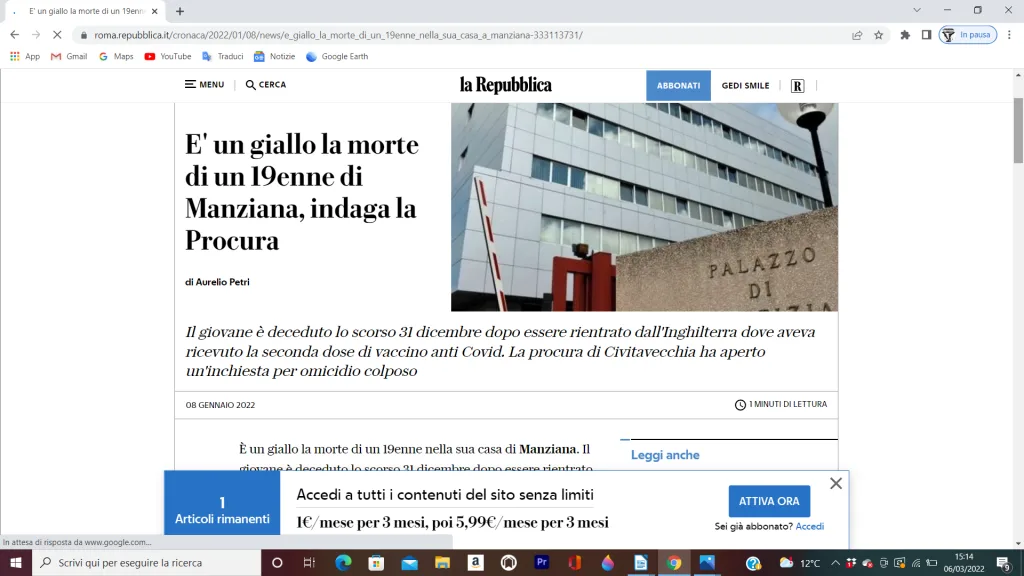The width and height of the screenshot is (1024, 576).
Task: Click the R account icon
Action: point(797,86)
